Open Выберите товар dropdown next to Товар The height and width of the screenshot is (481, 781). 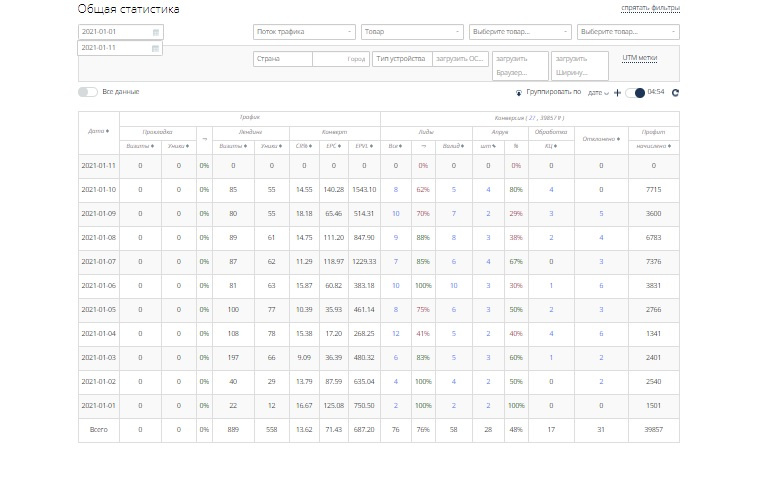pos(520,32)
